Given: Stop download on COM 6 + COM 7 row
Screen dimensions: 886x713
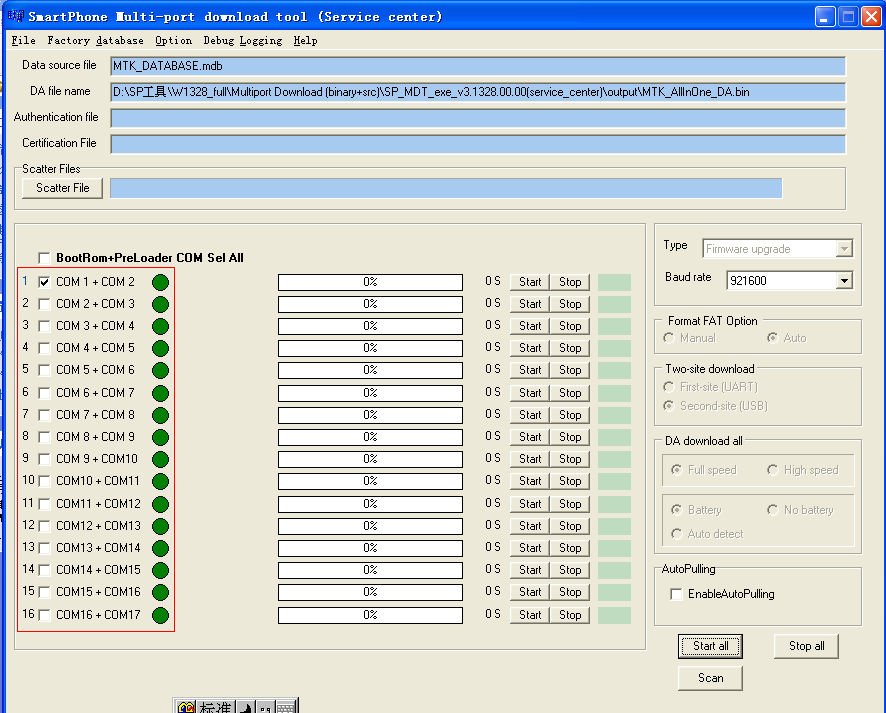Looking at the screenshot, I should tap(570, 393).
